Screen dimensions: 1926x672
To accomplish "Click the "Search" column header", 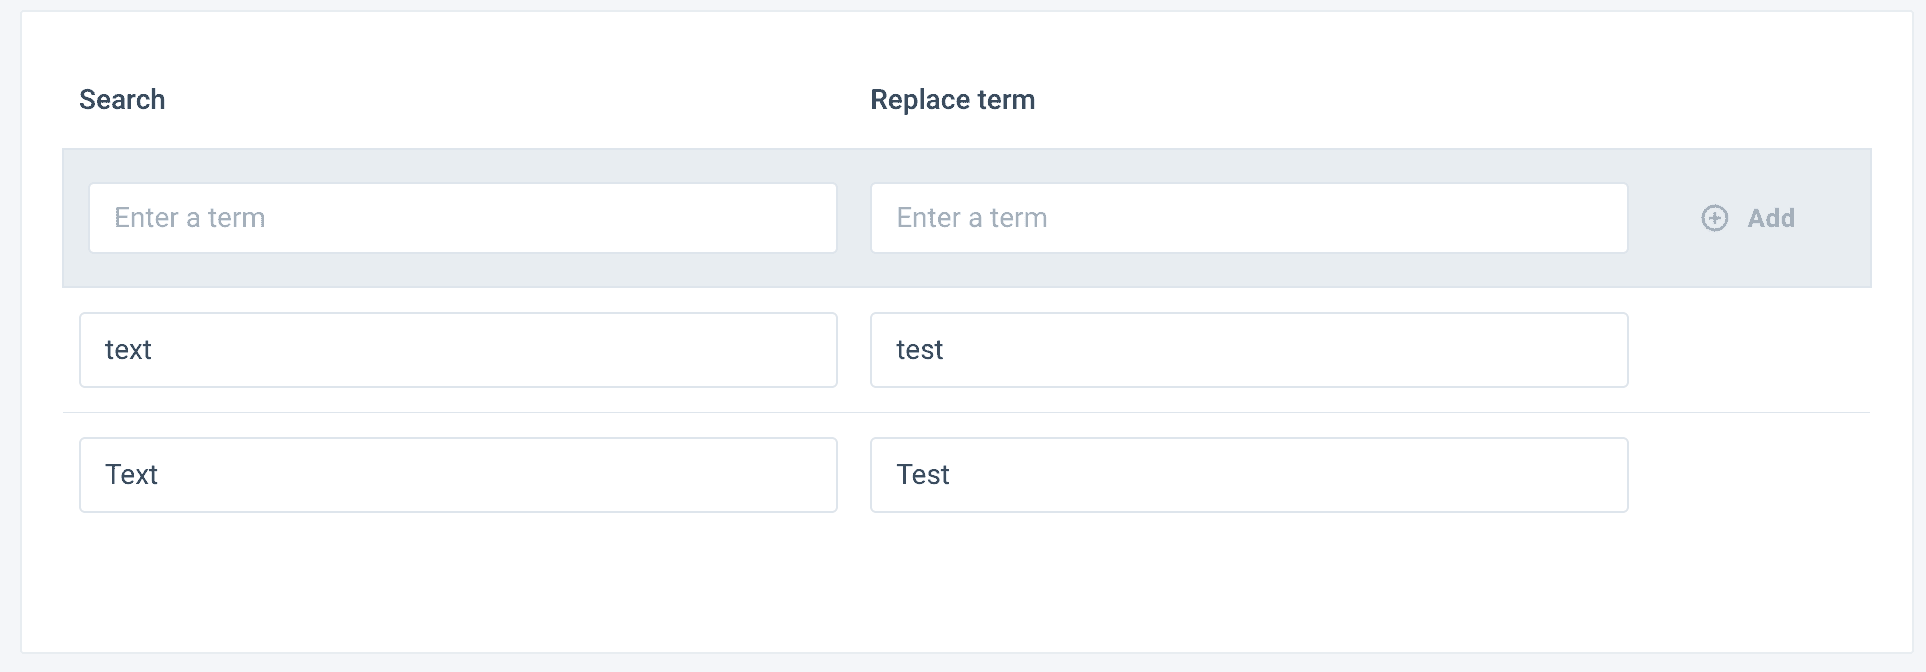I will coord(122,100).
